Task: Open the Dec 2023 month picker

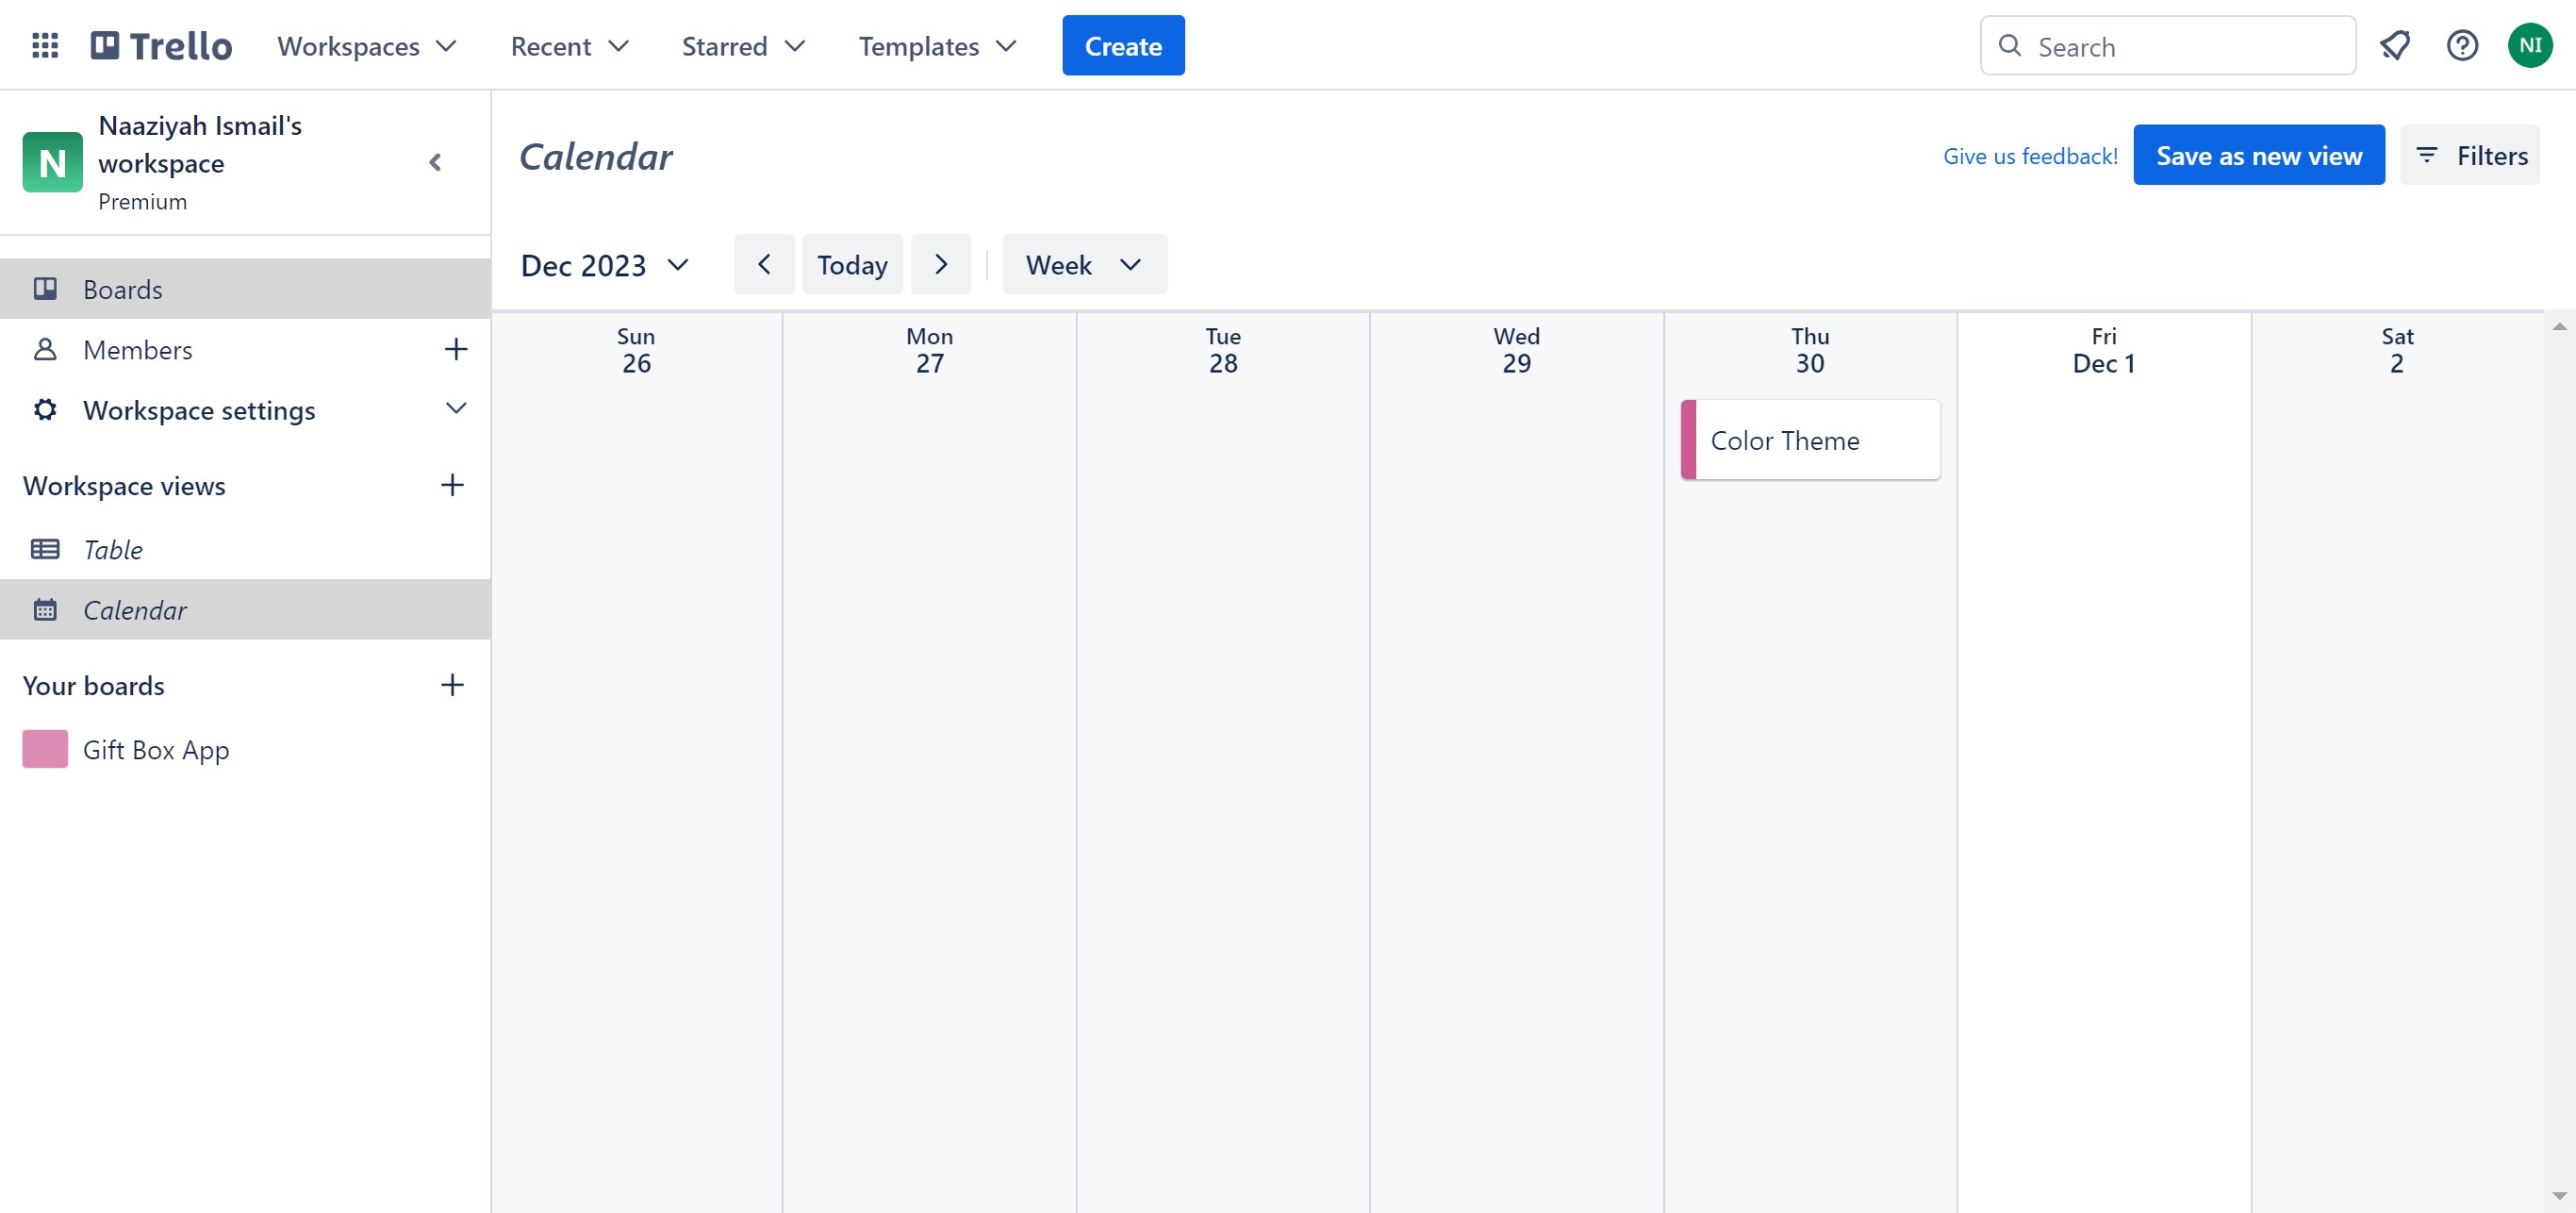Action: [605, 265]
